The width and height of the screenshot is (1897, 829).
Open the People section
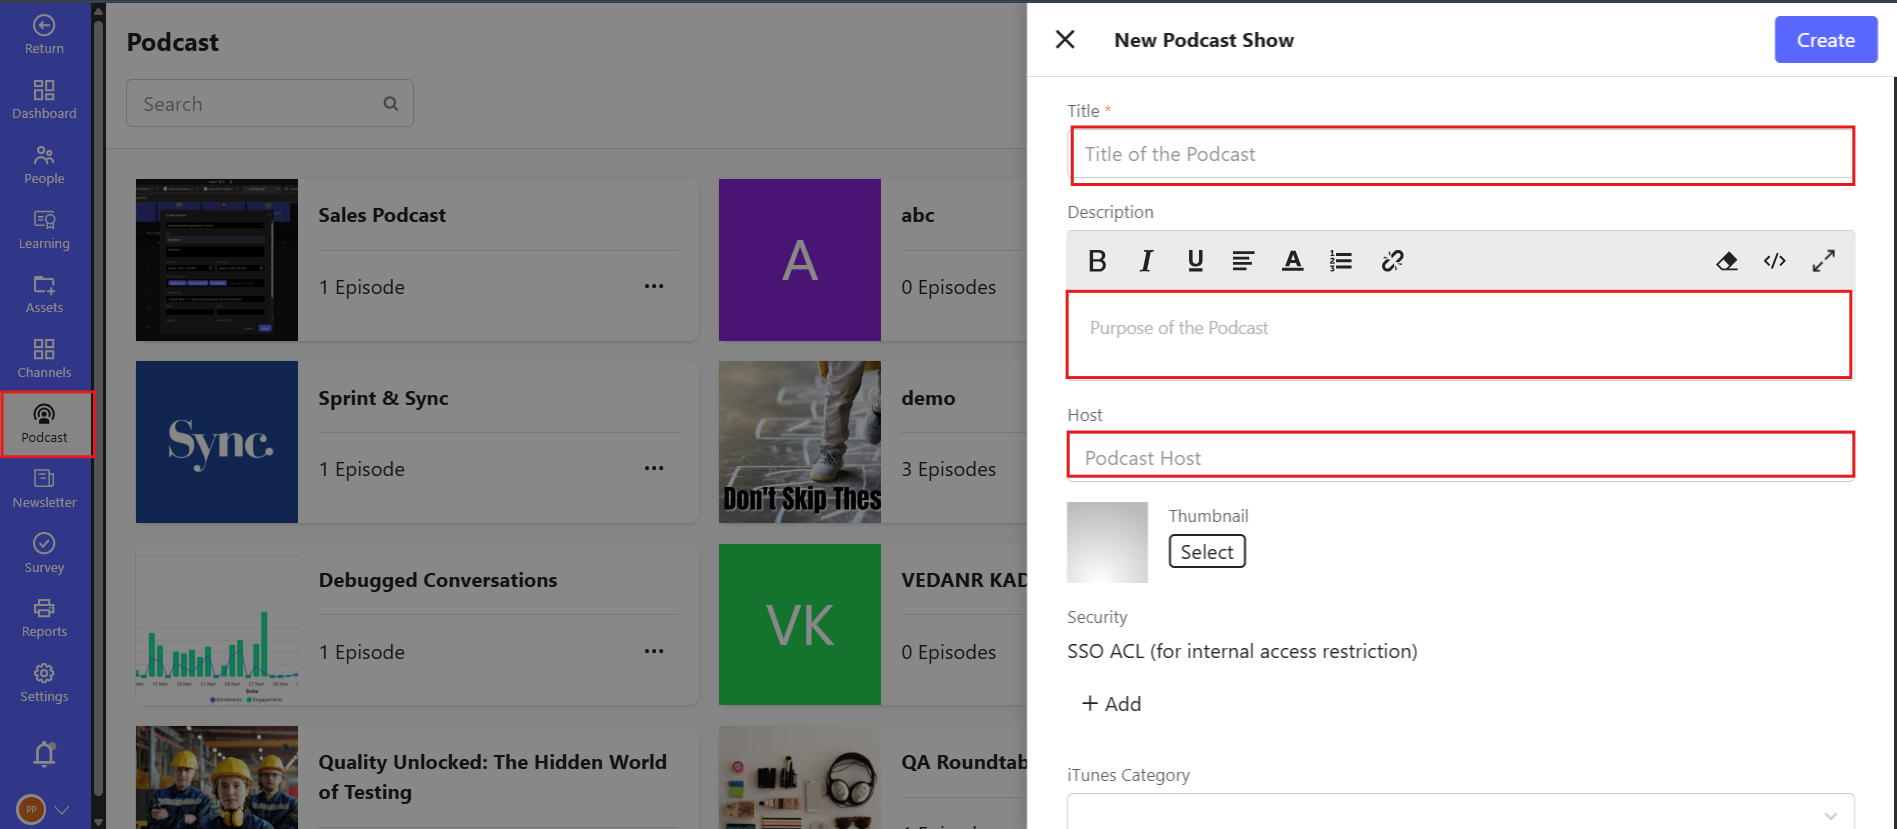click(44, 164)
